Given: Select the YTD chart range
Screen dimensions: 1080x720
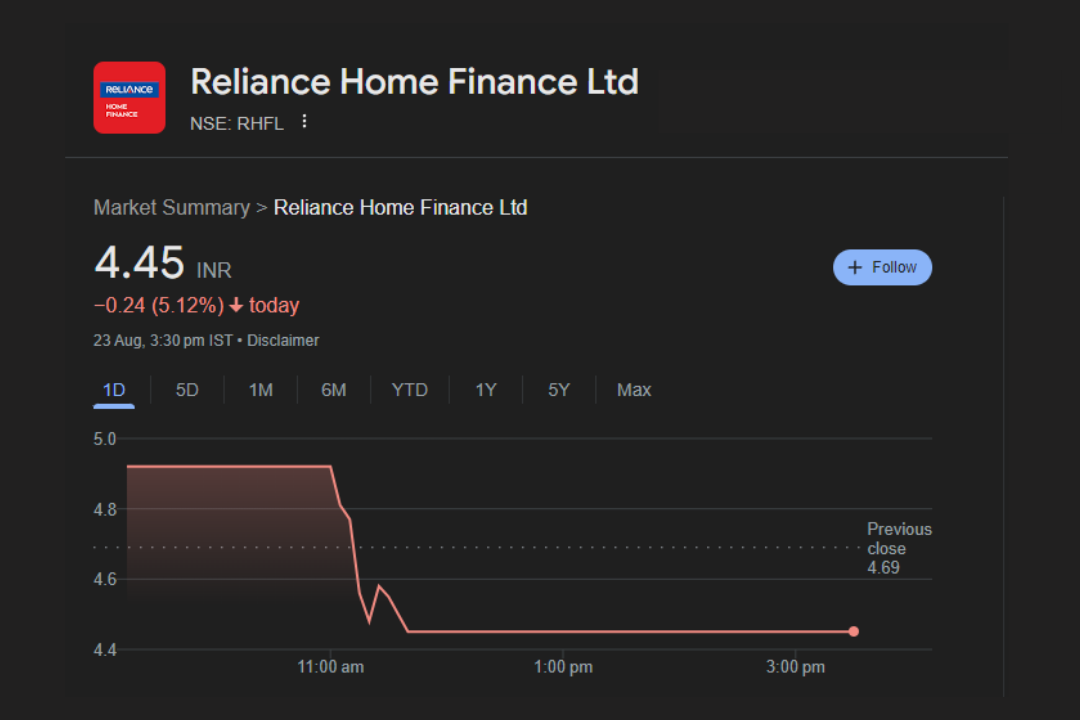Looking at the screenshot, I should pos(409,390).
